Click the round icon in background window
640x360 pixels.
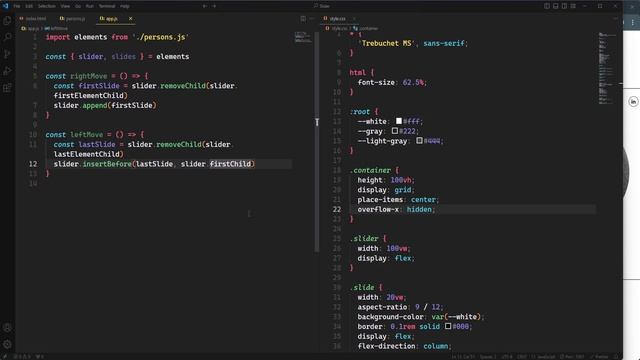(633, 101)
